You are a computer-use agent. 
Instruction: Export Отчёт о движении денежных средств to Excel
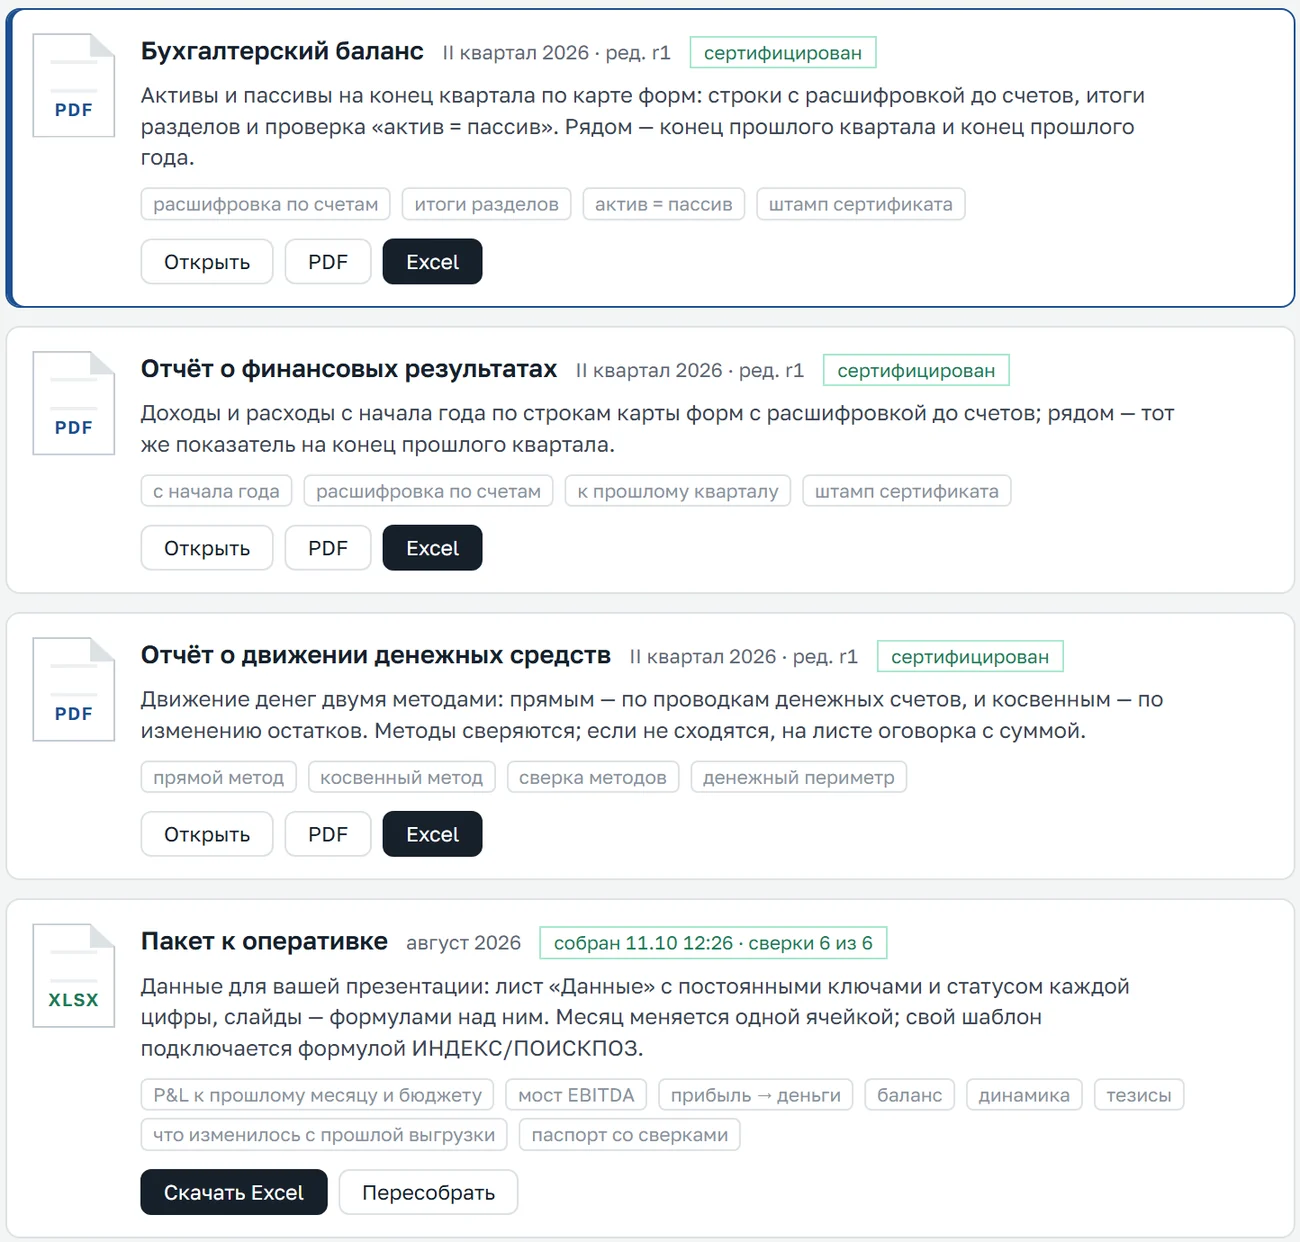[432, 834]
